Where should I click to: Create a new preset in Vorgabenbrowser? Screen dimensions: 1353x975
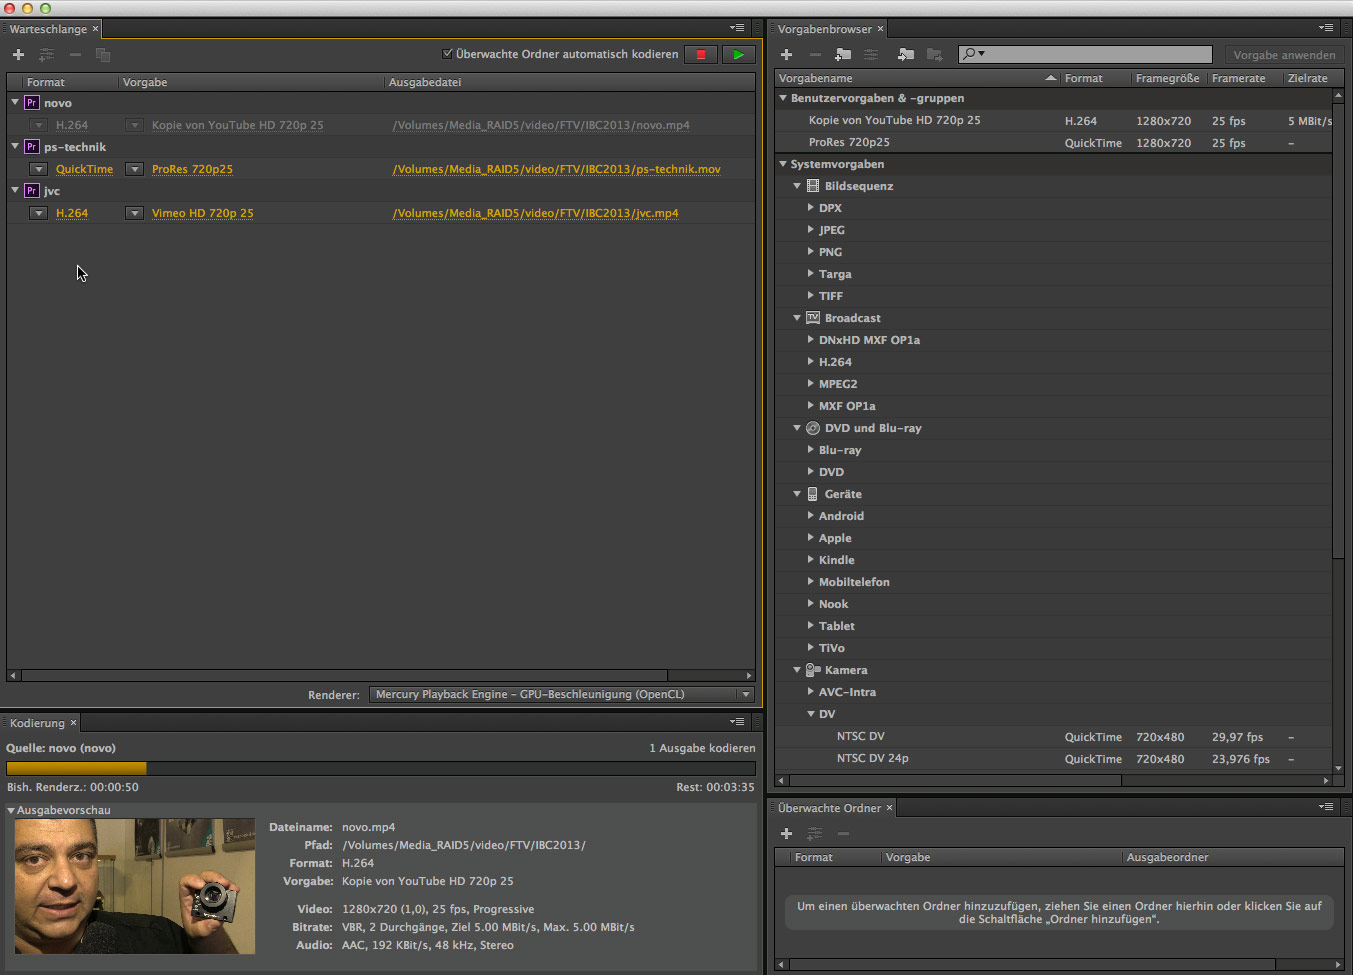click(786, 55)
